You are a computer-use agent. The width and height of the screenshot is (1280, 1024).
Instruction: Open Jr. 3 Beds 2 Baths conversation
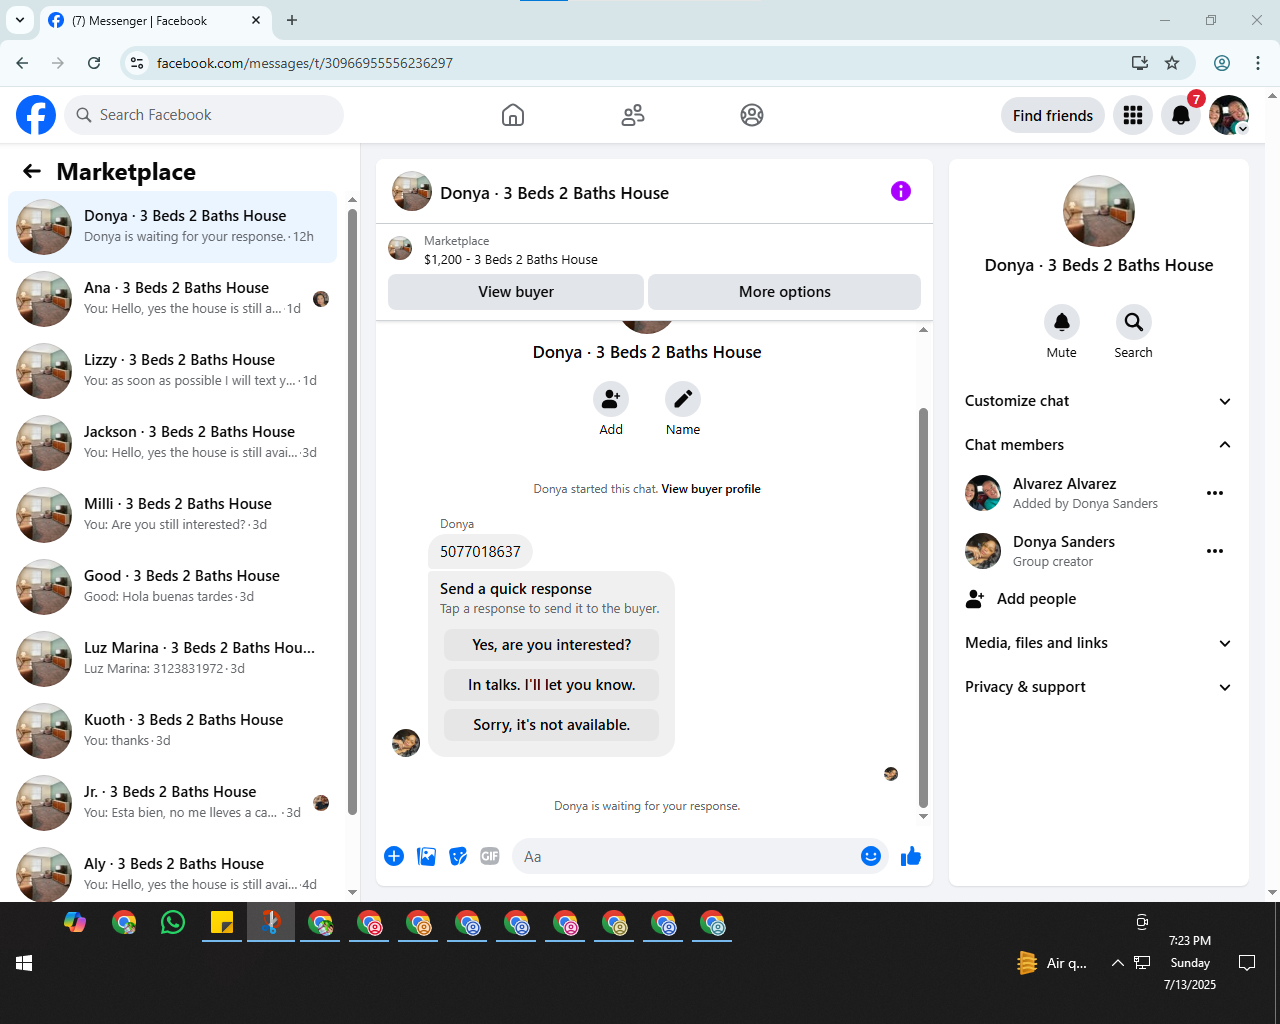click(173, 803)
